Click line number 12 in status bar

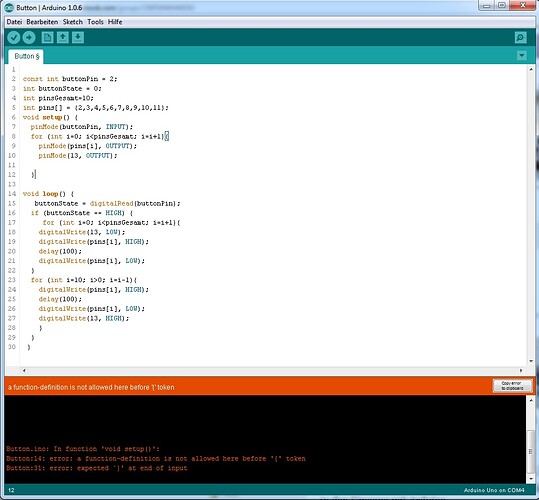(x=11, y=490)
